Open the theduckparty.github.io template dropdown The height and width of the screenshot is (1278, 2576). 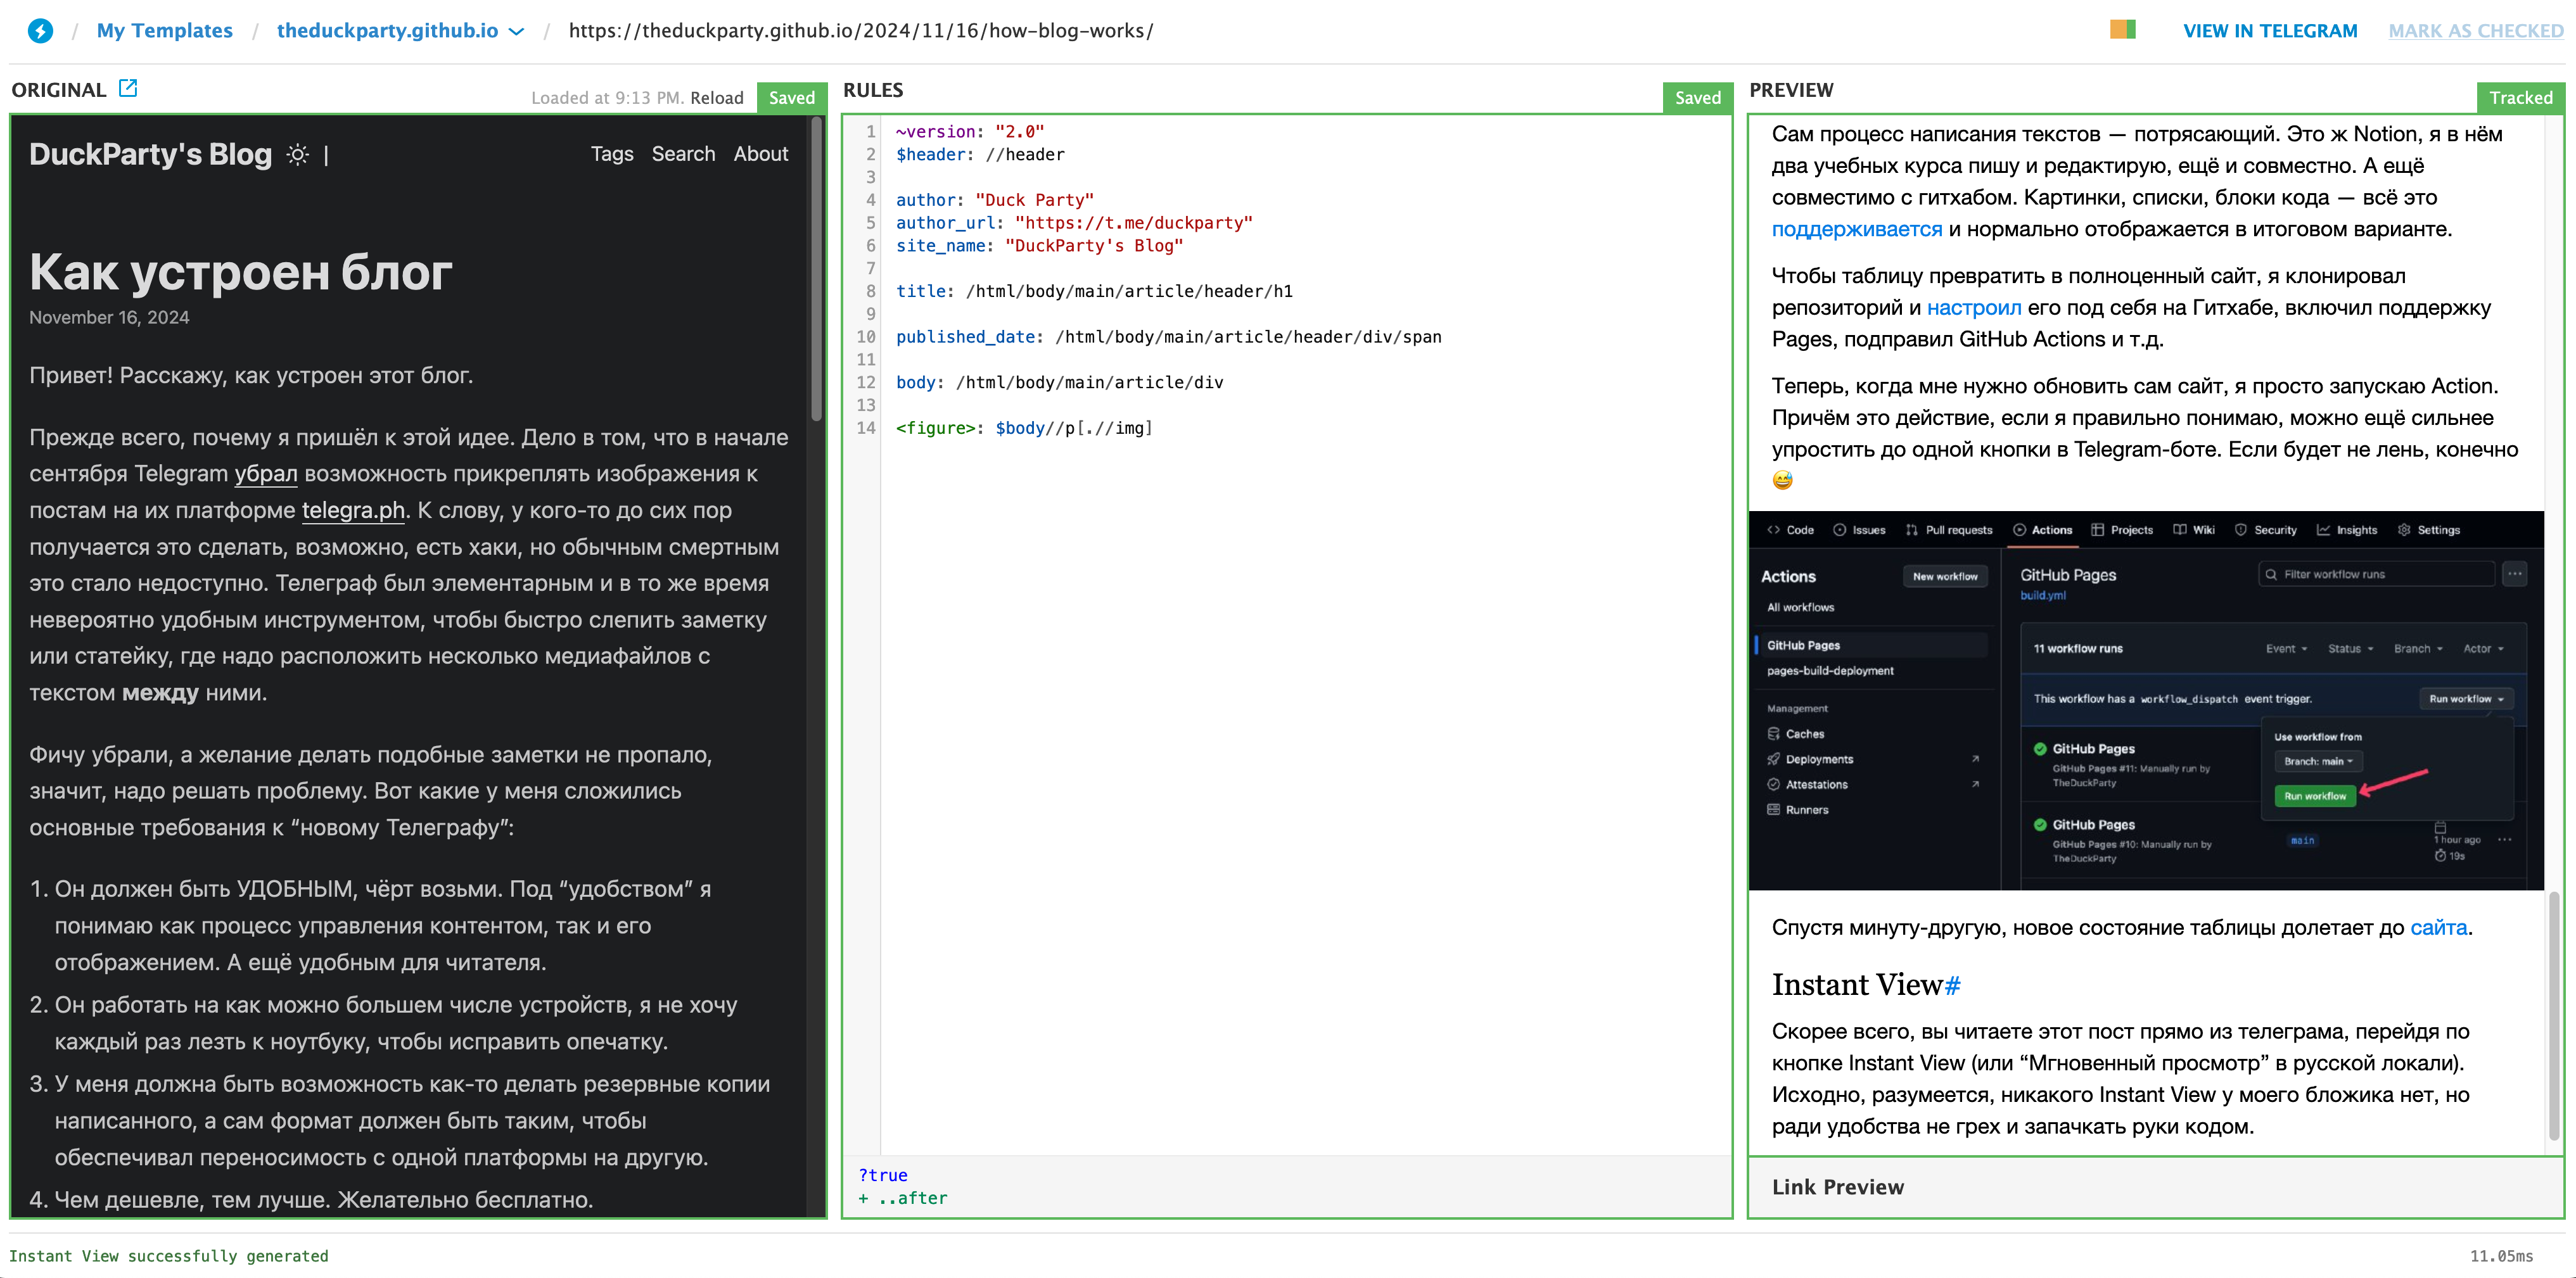tap(400, 31)
